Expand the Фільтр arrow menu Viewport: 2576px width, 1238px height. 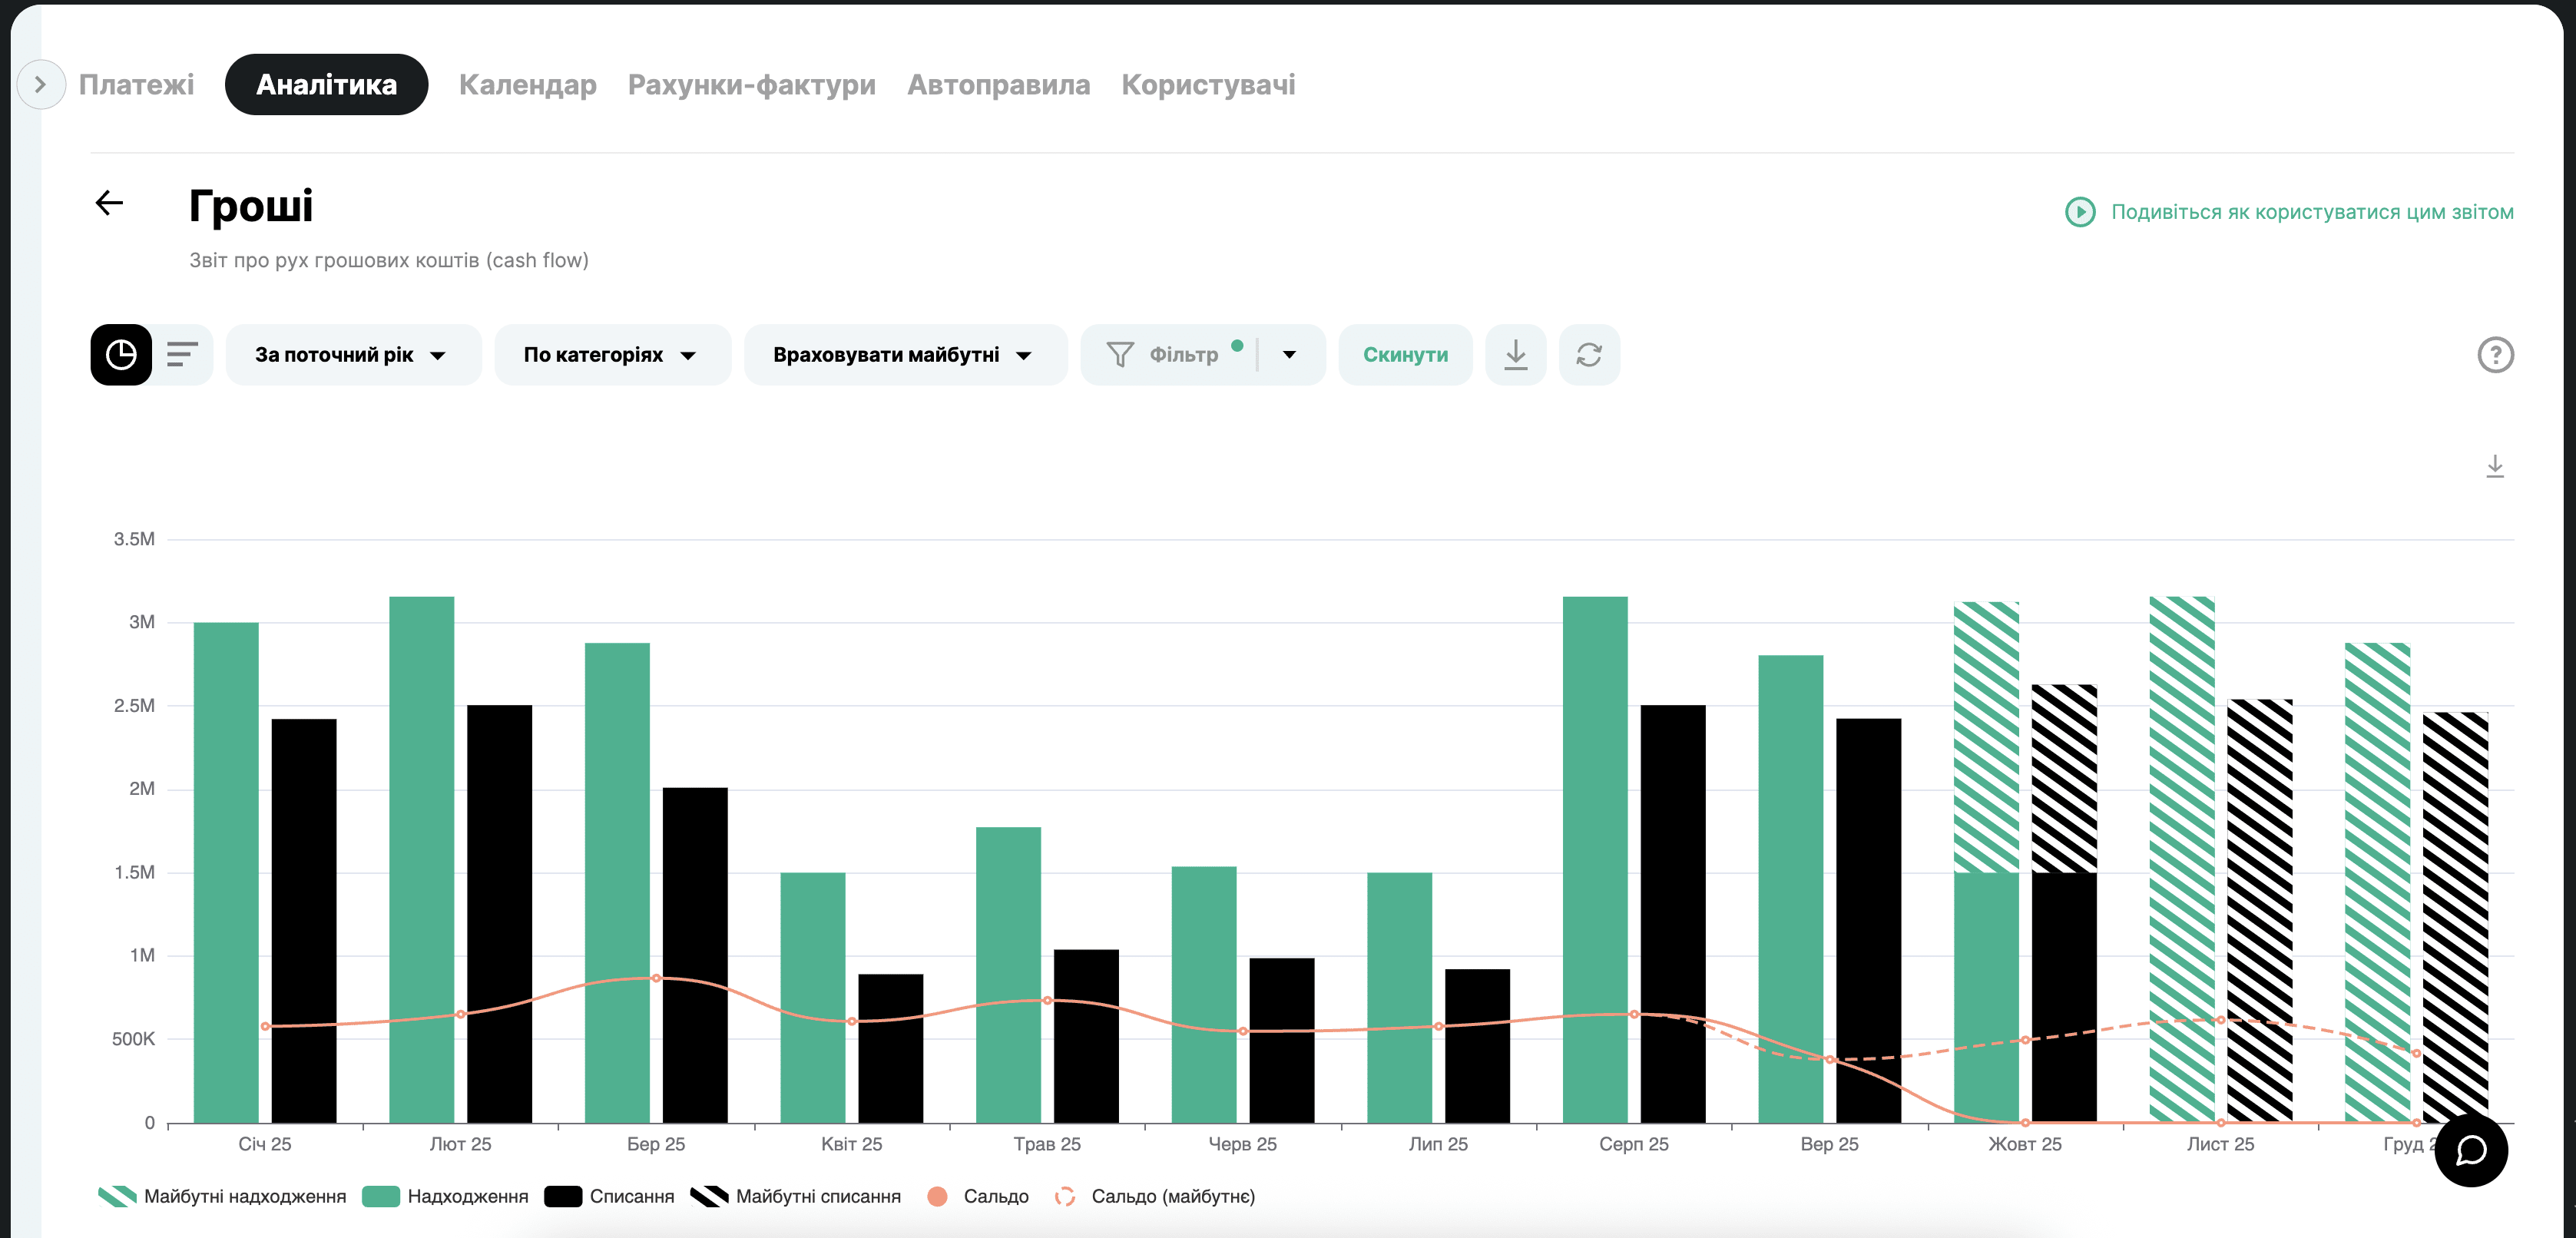point(1289,355)
